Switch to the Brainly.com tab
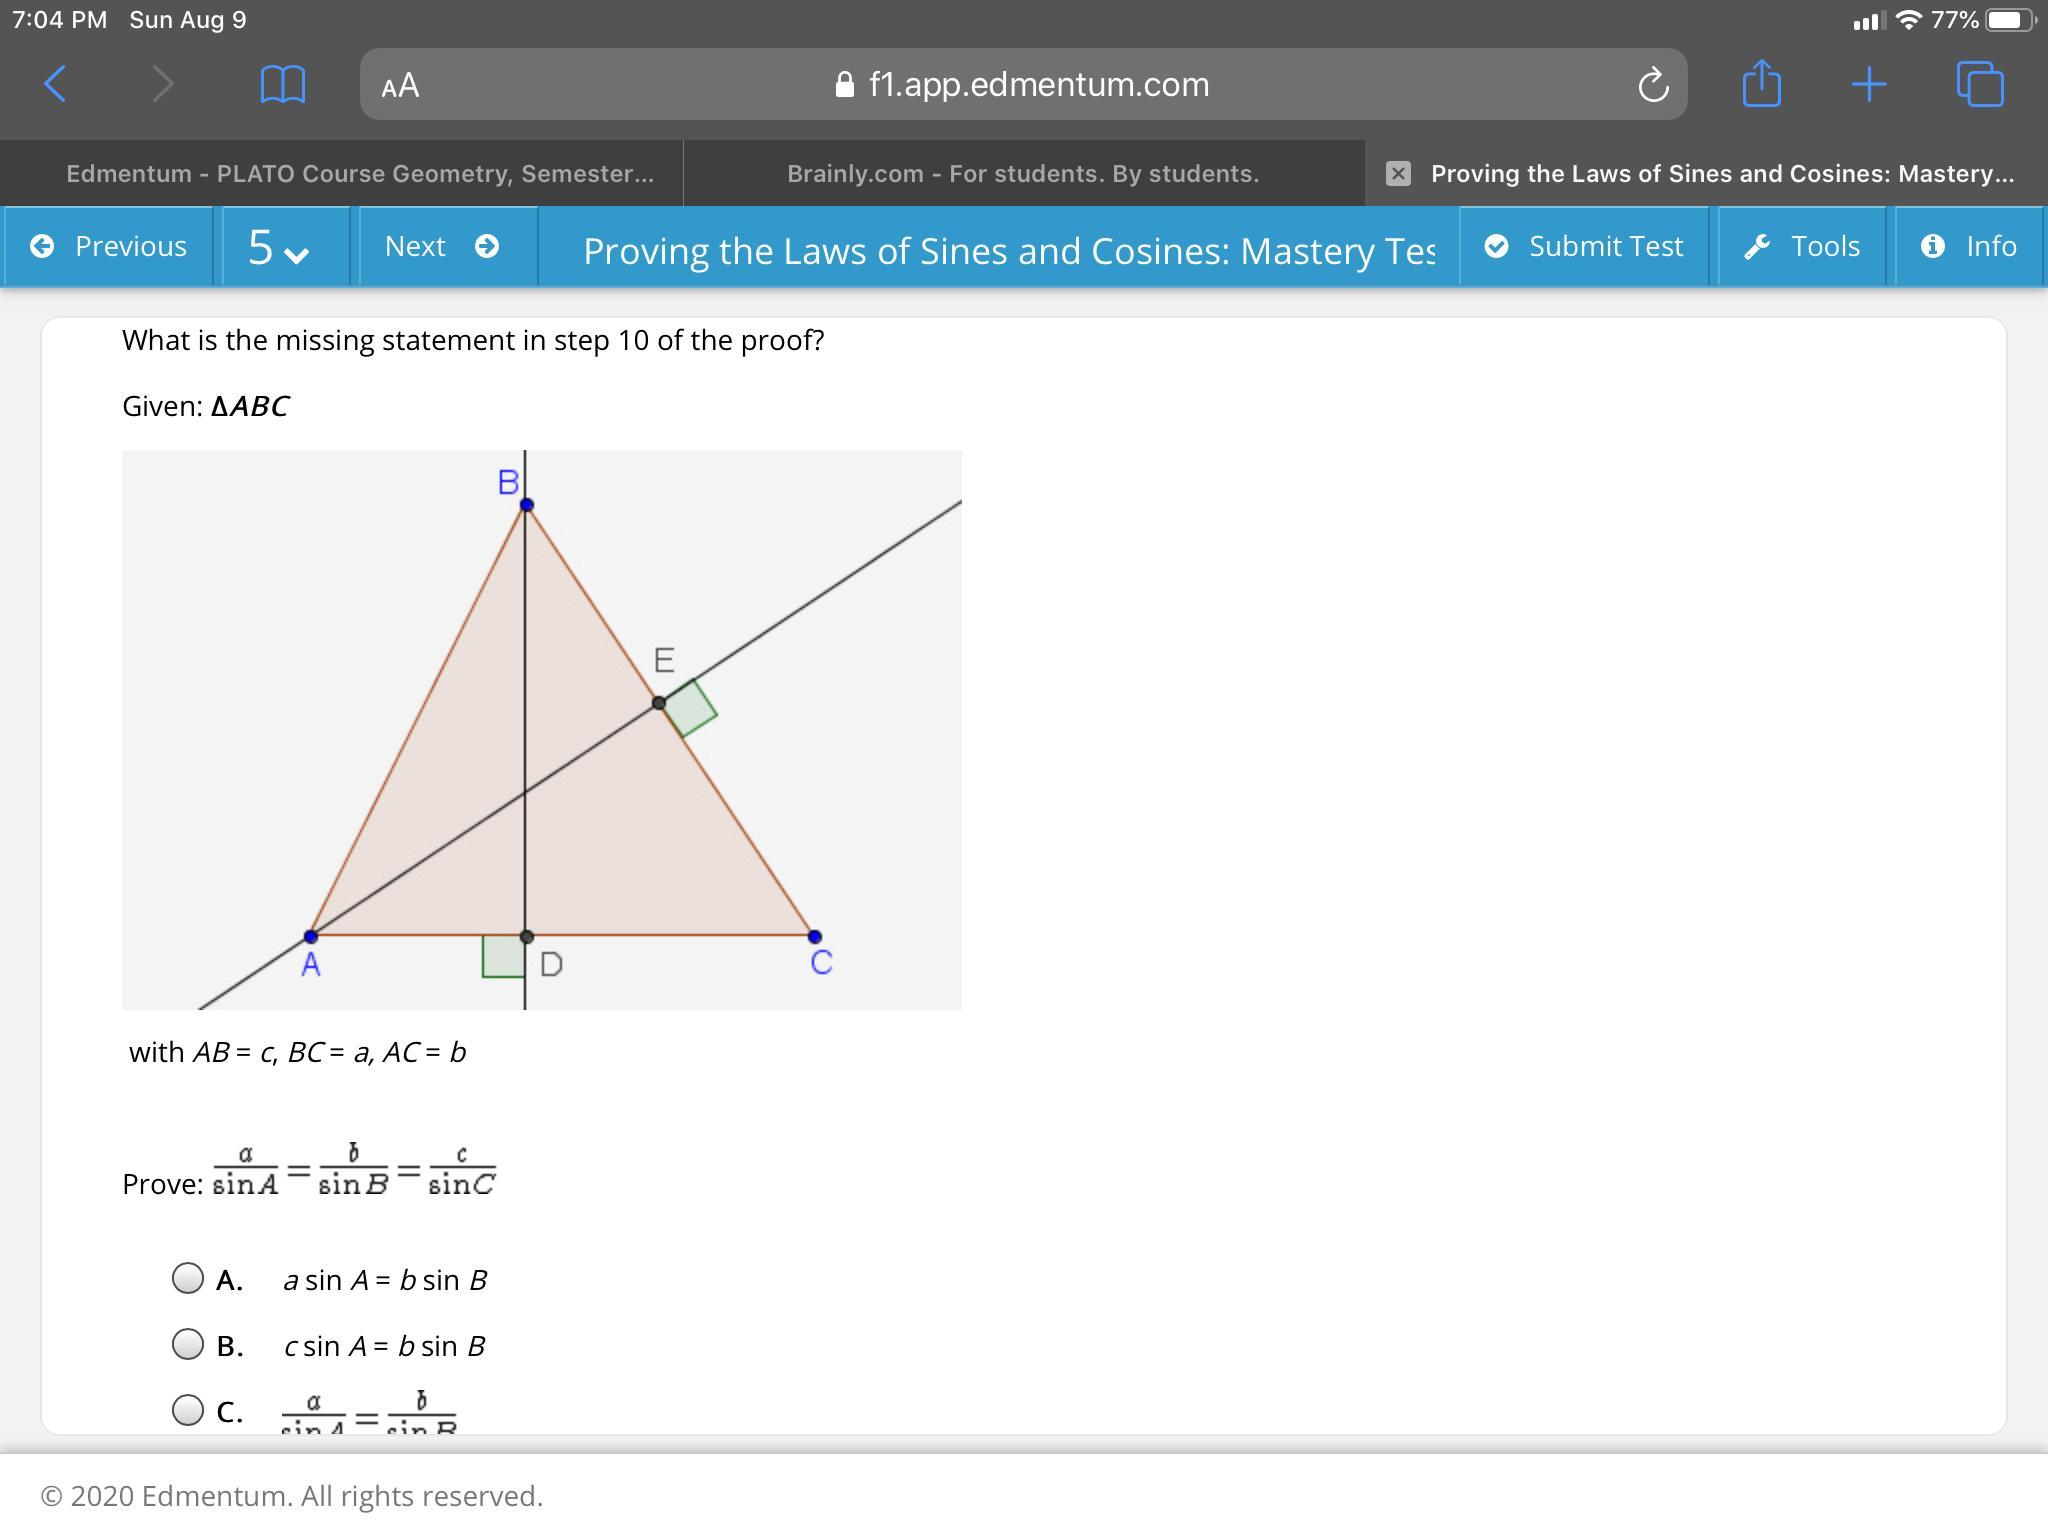The height and width of the screenshot is (1536, 2048). [1022, 174]
